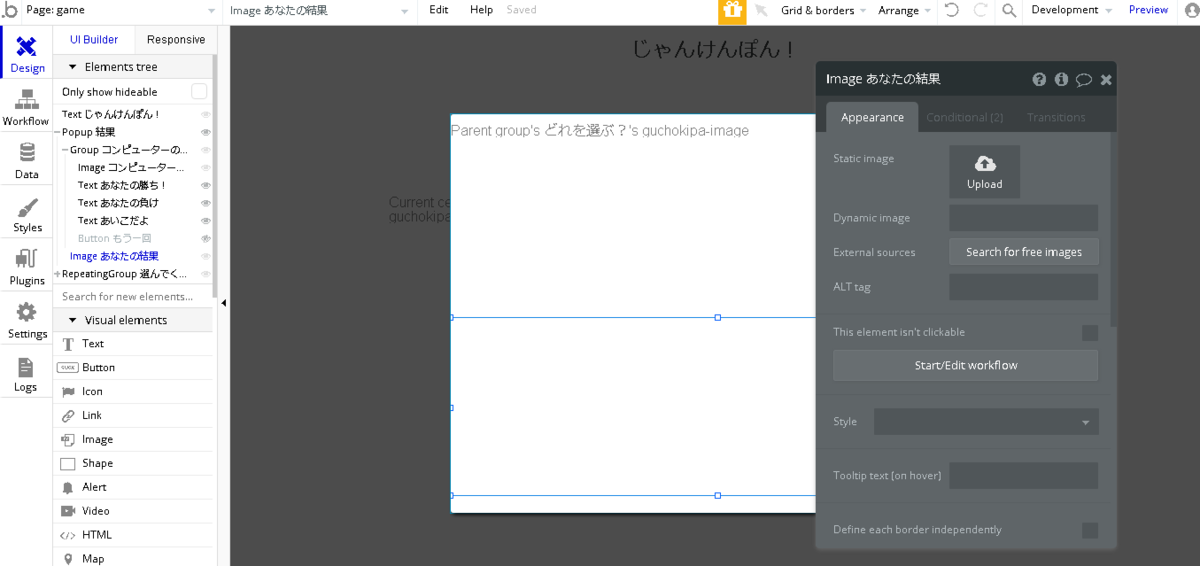
Task: Click Start/Edit workflow button
Action: pos(966,366)
